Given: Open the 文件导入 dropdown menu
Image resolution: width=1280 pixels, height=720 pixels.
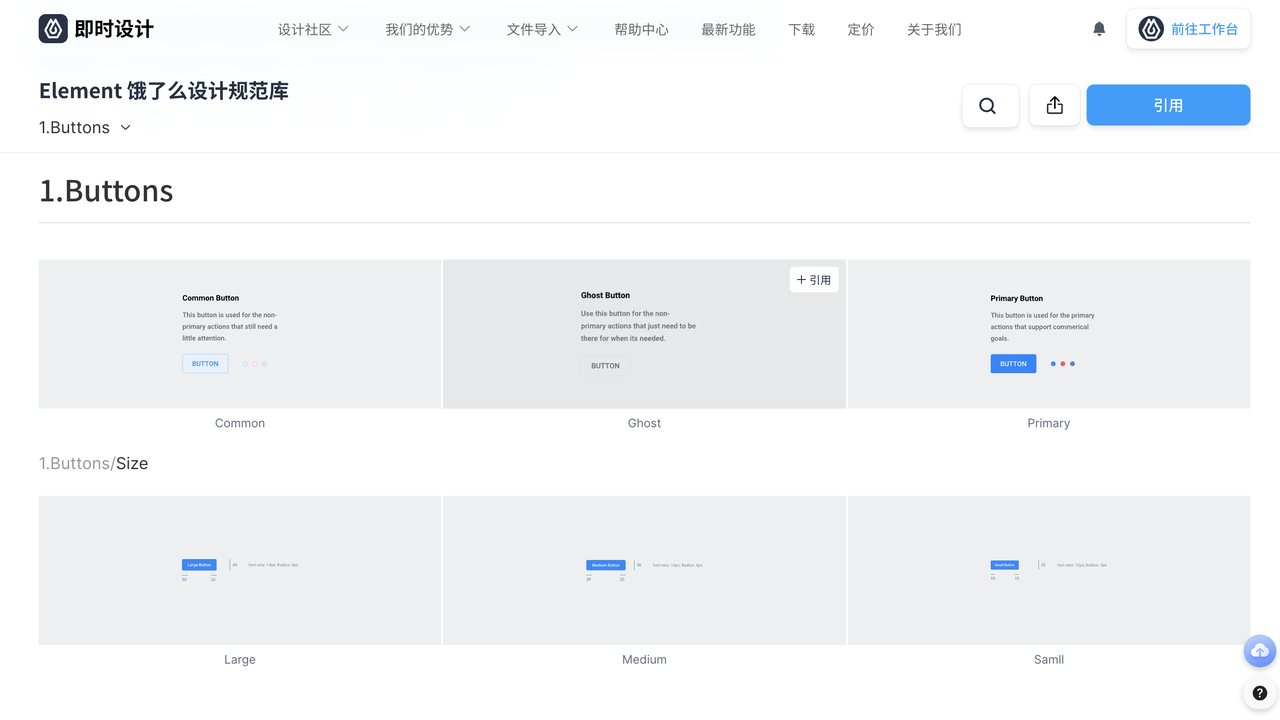Looking at the screenshot, I should 542,30.
